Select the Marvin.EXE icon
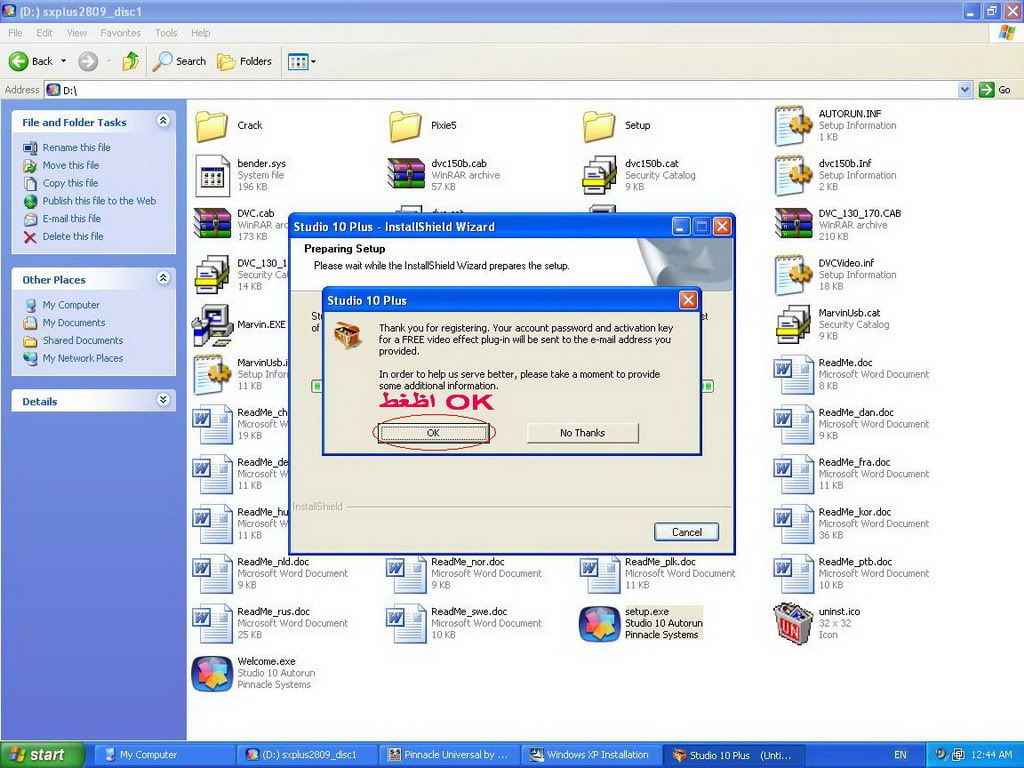 [x=212, y=325]
